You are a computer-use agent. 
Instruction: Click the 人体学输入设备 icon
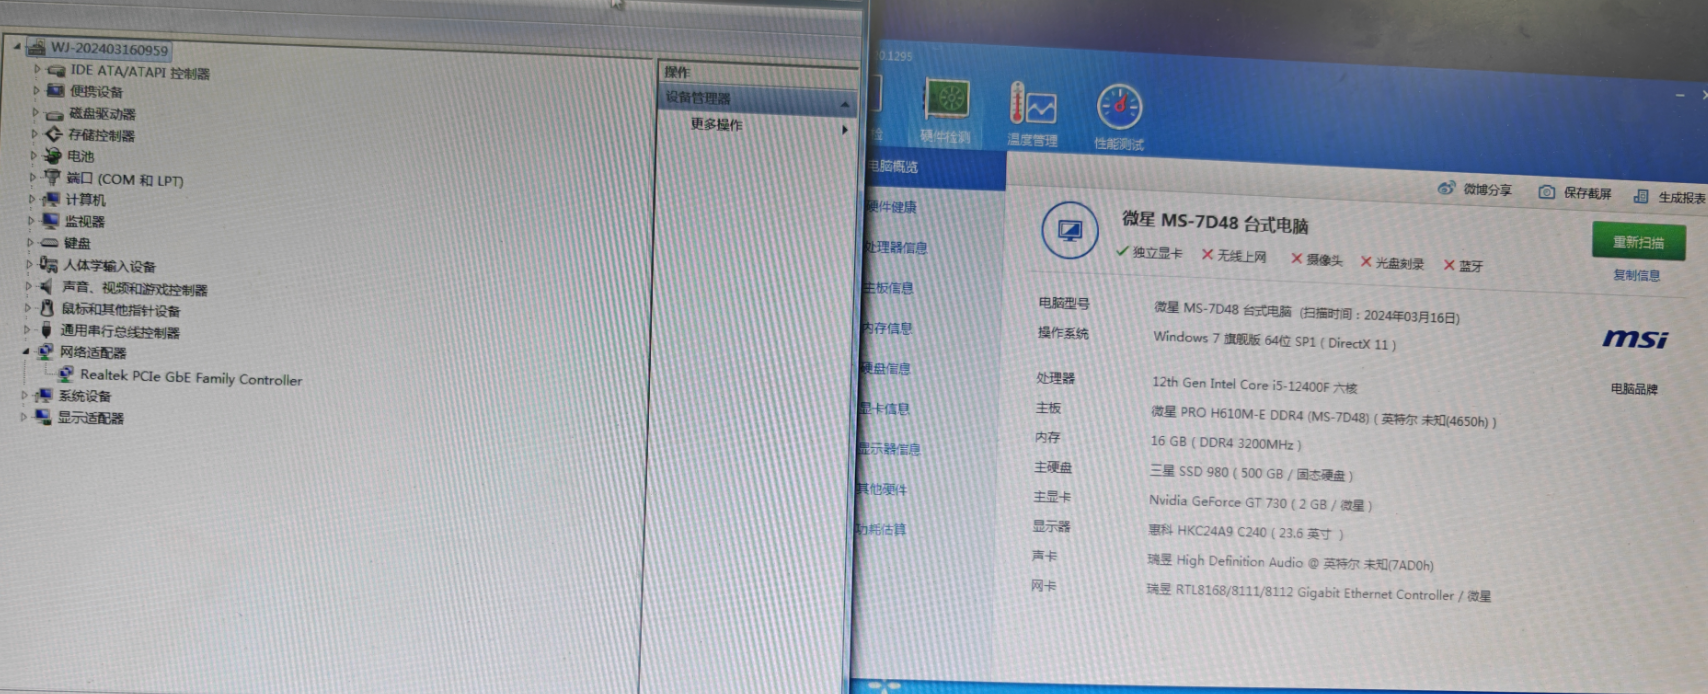click(x=48, y=264)
